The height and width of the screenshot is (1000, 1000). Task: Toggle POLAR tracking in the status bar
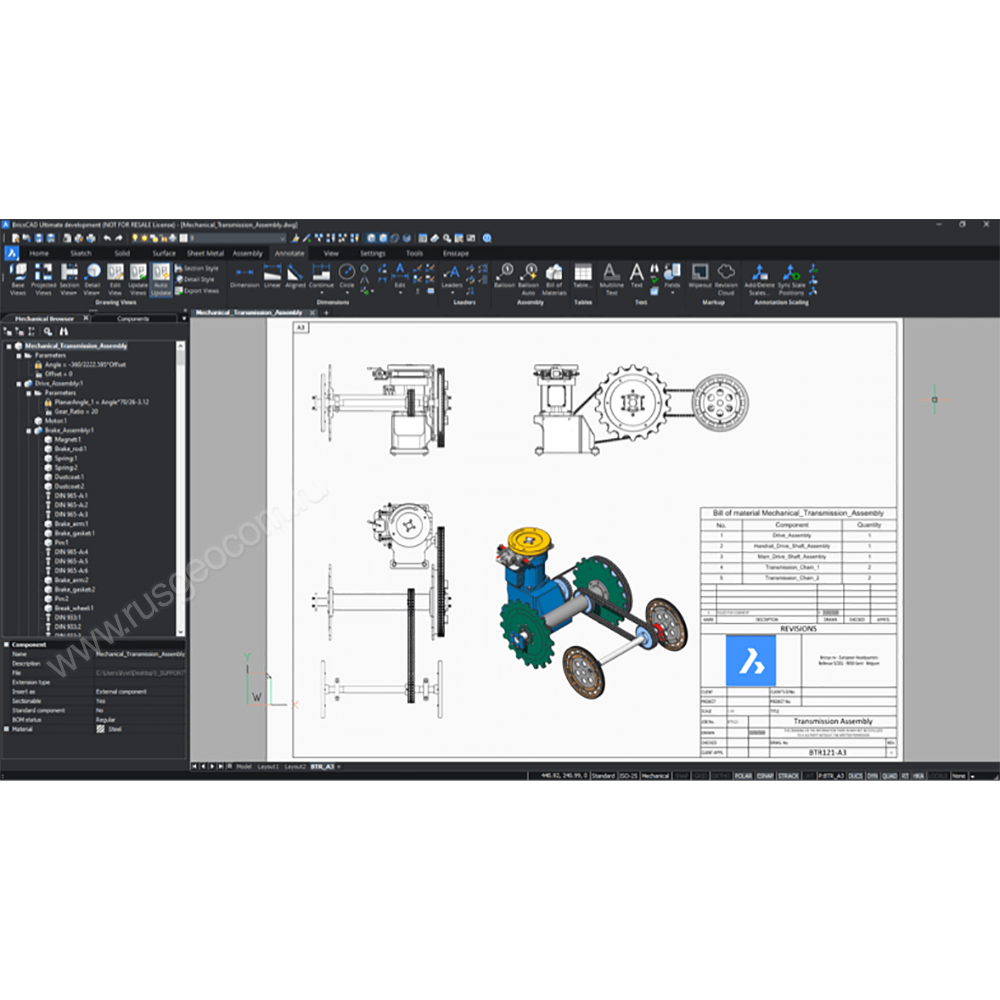pyautogui.click(x=742, y=775)
